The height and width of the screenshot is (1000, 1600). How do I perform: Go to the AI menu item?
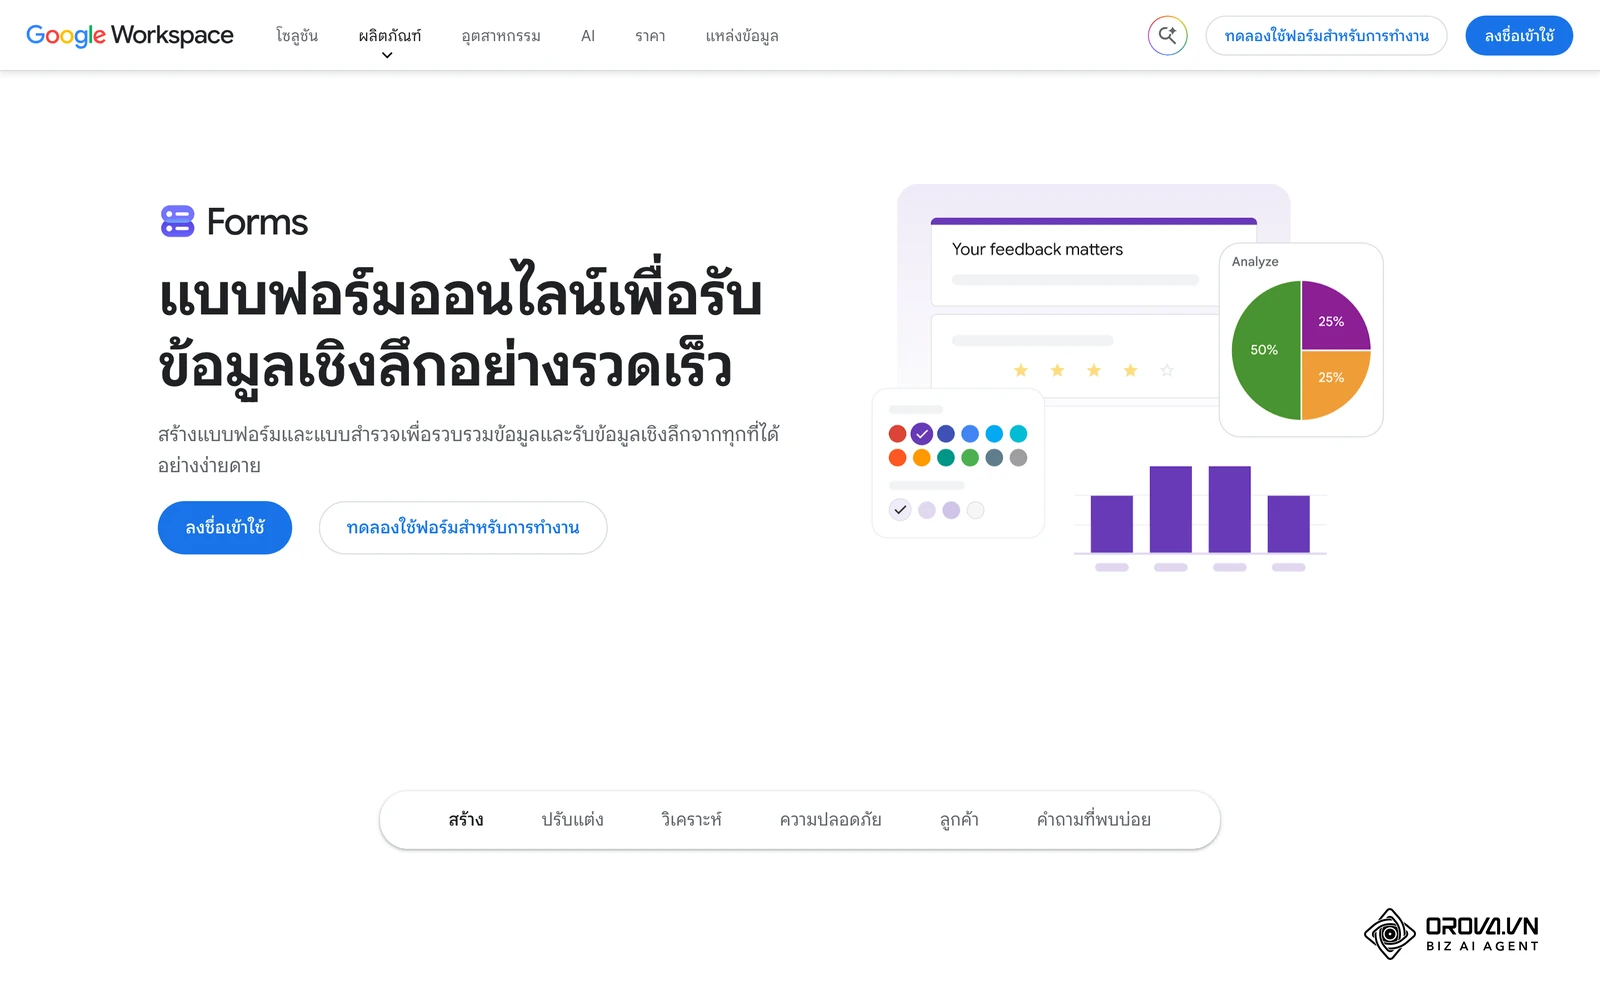pos(588,36)
